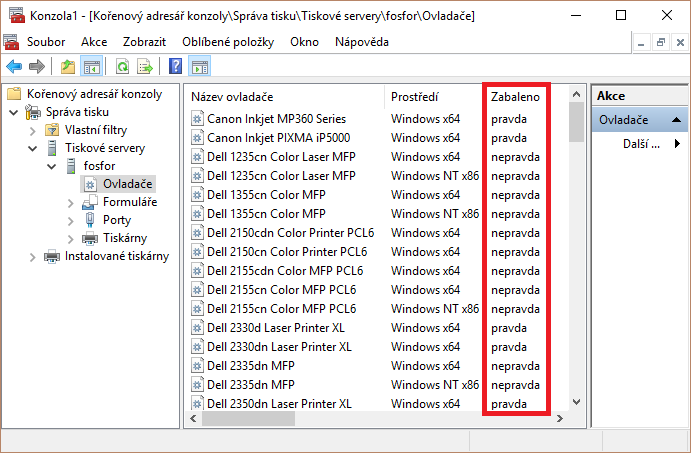Toggle the Show/Hide Action Pane icon

coord(199,67)
